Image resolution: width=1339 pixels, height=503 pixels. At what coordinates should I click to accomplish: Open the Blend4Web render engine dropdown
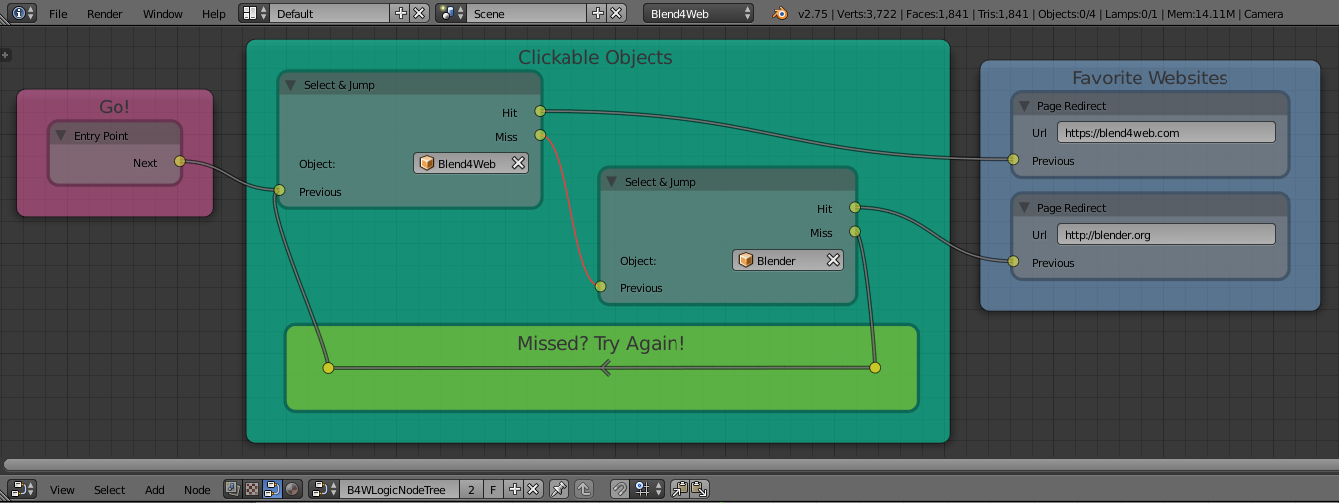(x=699, y=13)
